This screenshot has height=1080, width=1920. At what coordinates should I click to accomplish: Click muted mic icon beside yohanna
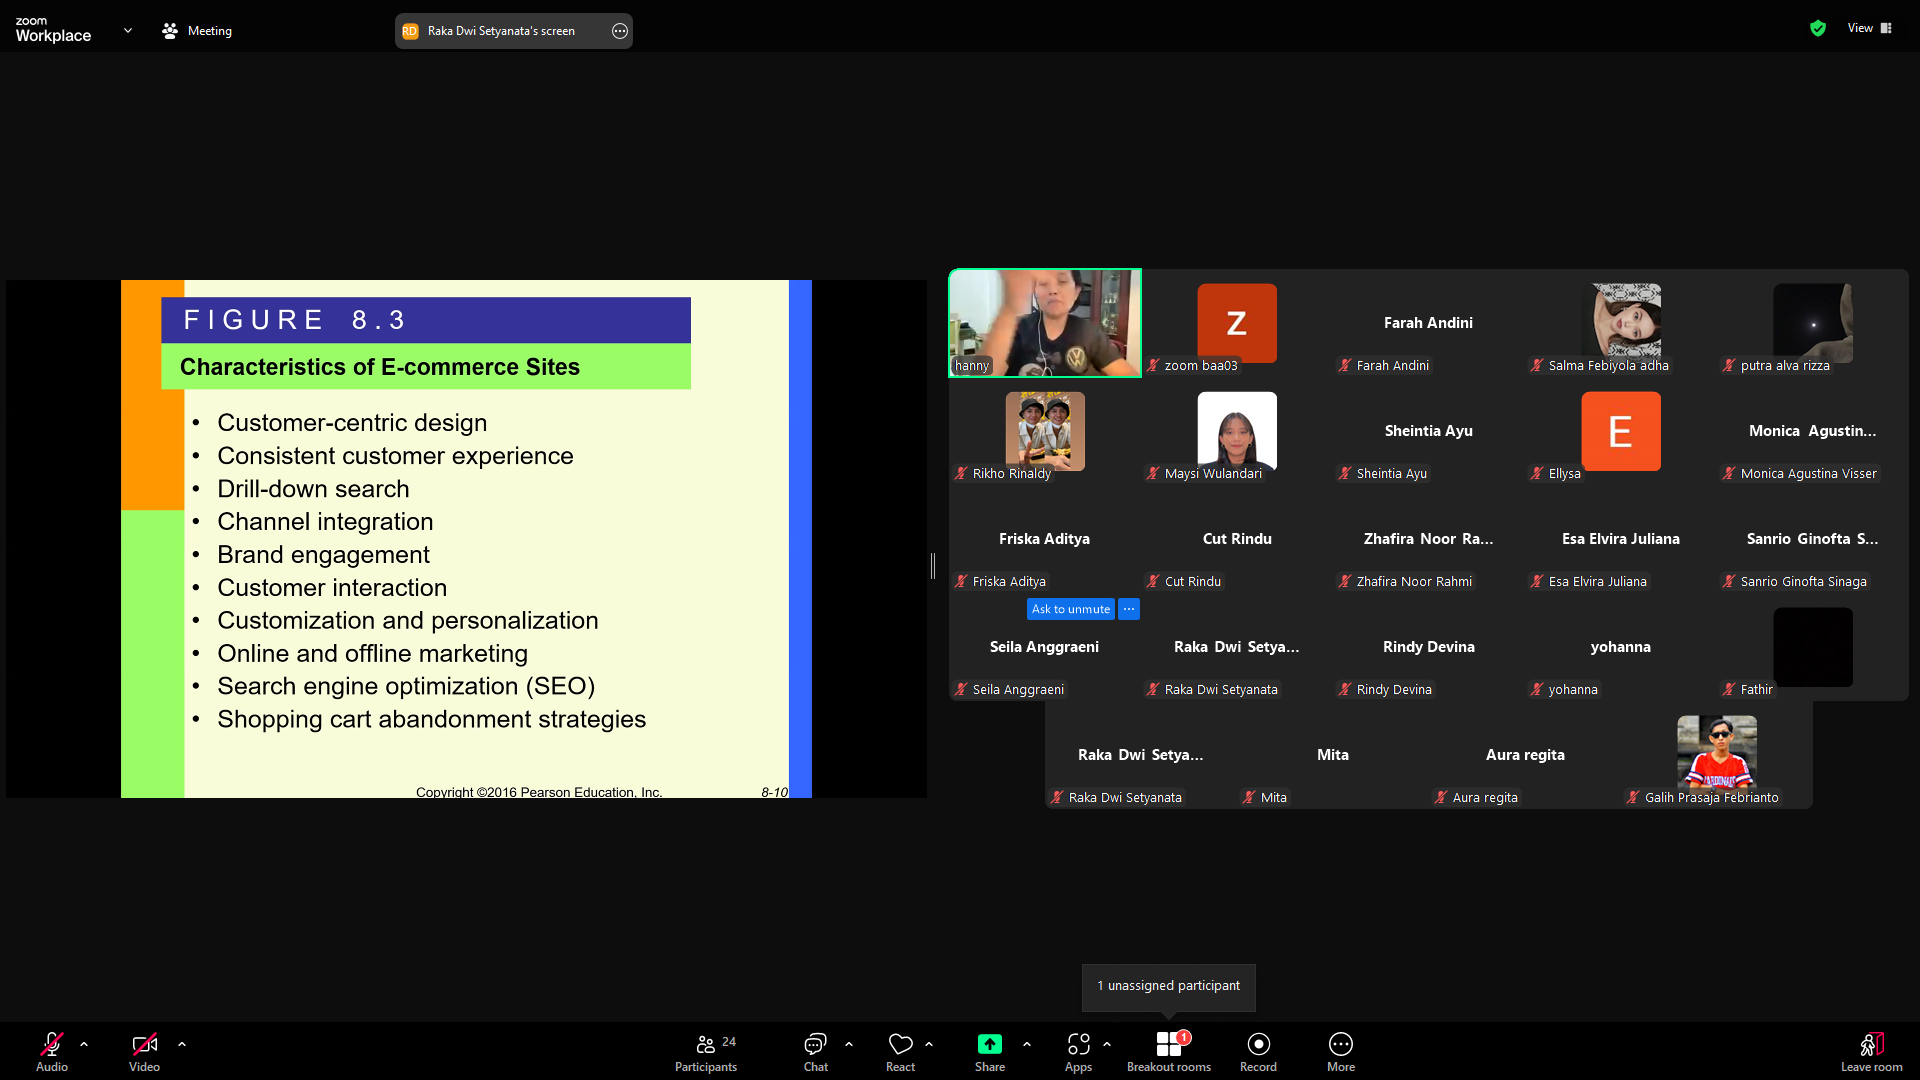(1537, 690)
